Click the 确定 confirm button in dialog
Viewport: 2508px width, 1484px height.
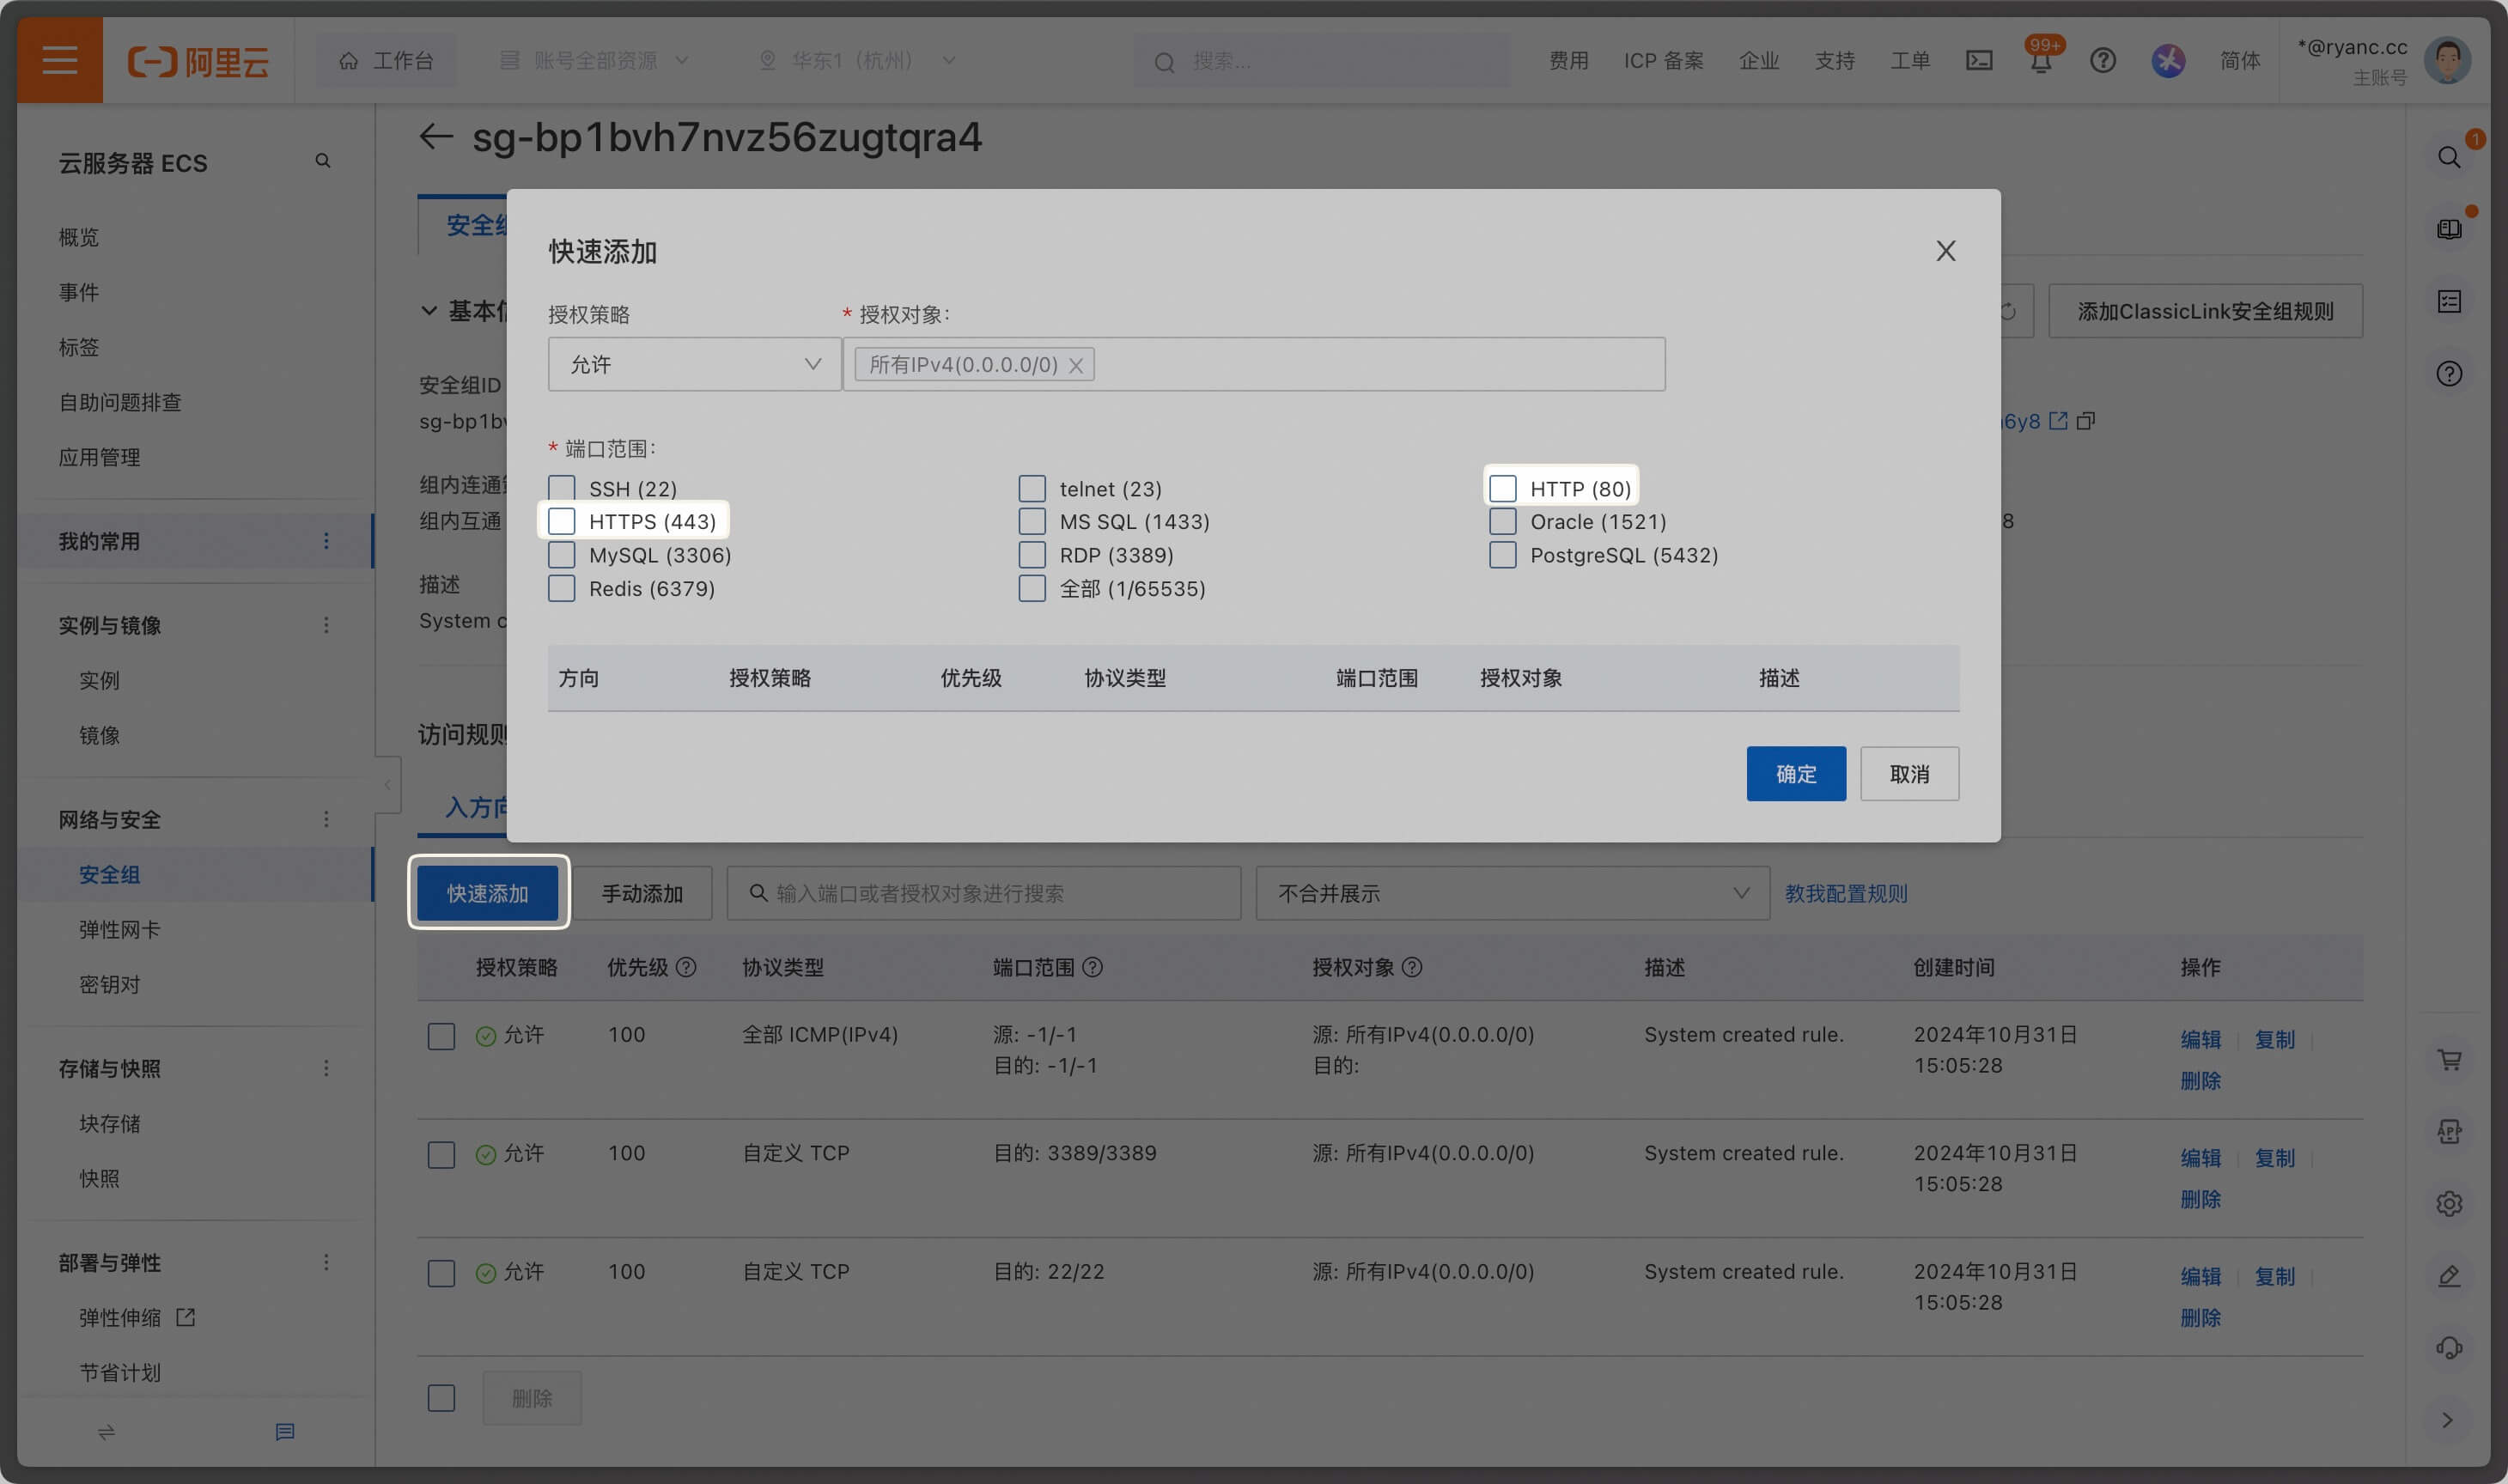point(1796,773)
